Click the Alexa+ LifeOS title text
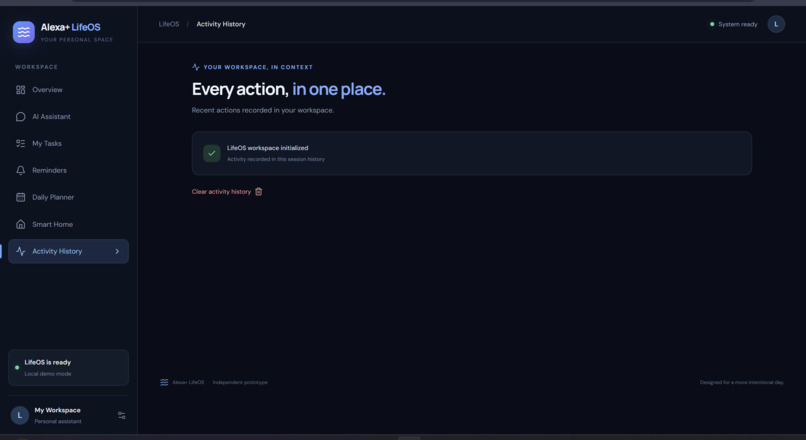 click(x=71, y=27)
